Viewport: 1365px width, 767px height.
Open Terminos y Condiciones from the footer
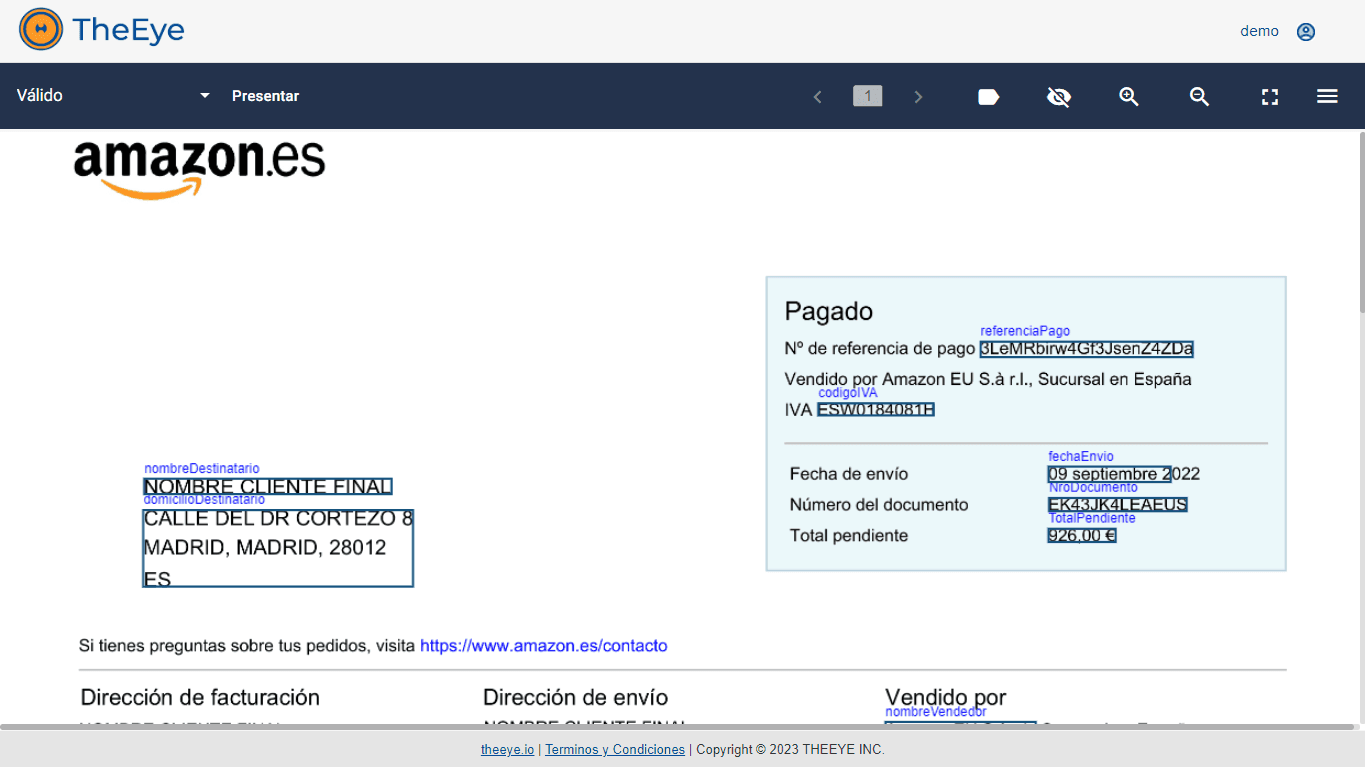coord(614,749)
